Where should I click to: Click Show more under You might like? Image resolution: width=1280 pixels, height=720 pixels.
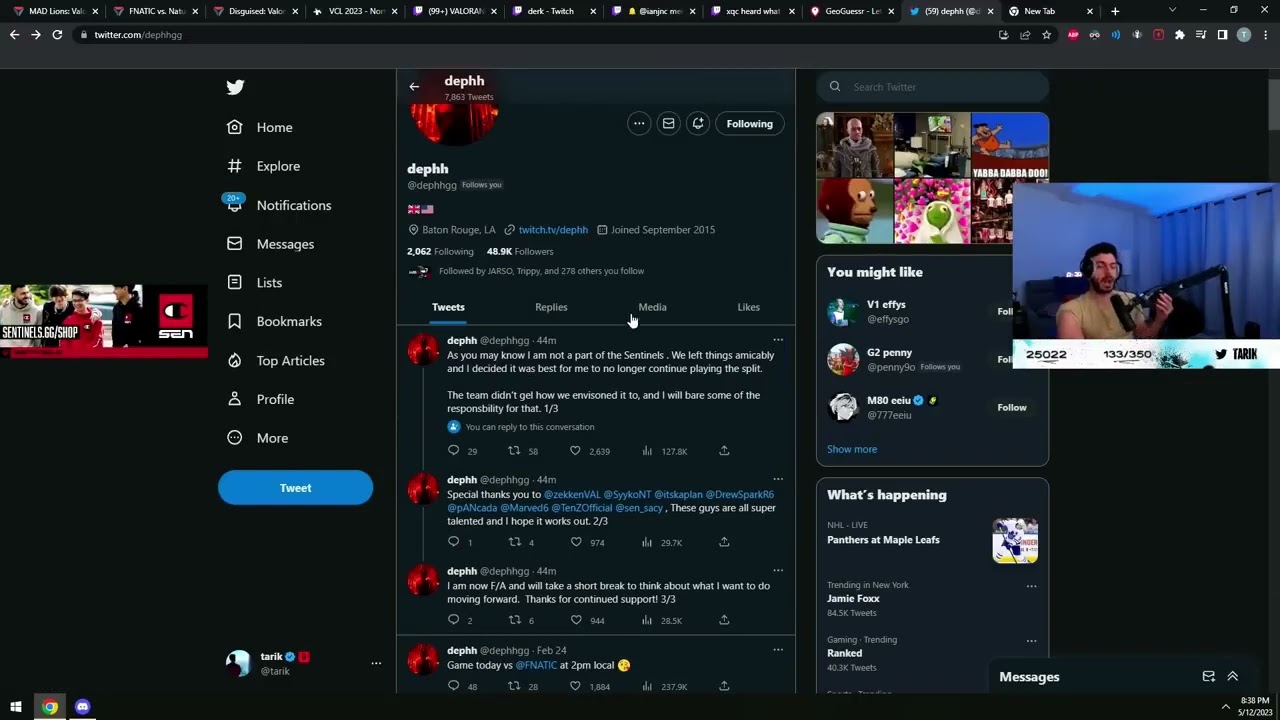pyautogui.click(x=852, y=449)
